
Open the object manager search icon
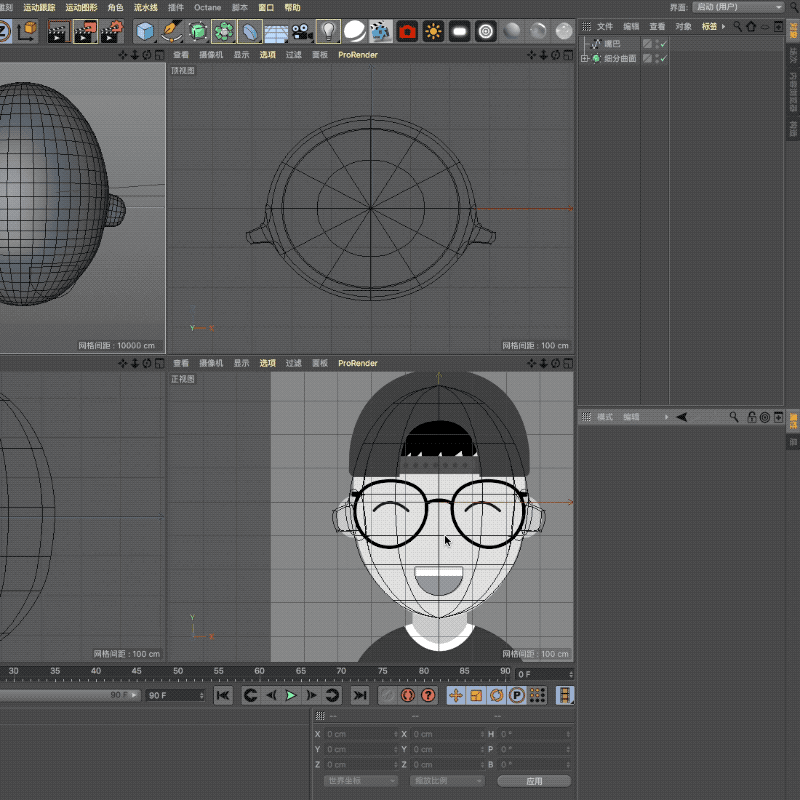tap(738, 26)
